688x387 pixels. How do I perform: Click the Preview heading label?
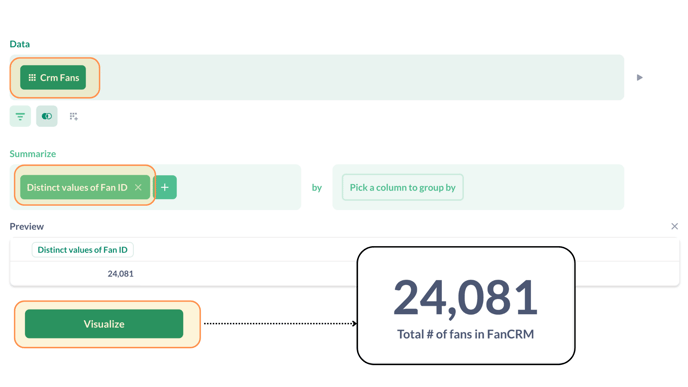(27, 226)
